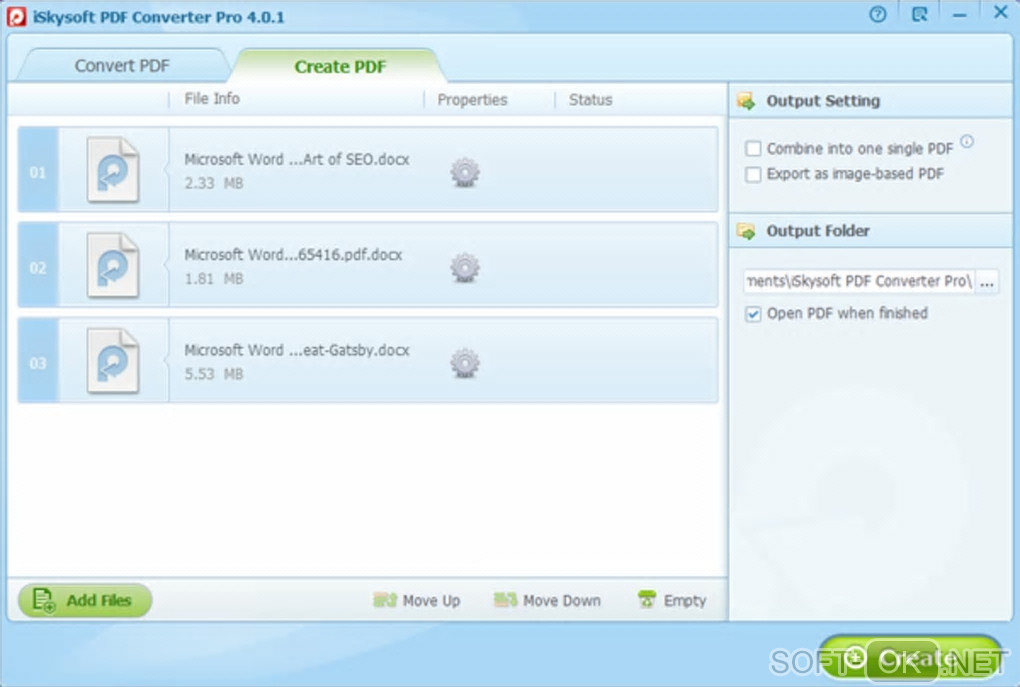Click file thumbnail icon for Art of SEO.docx
The height and width of the screenshot is (687, 1020).
pyautogui.click(x=113, y=170)
